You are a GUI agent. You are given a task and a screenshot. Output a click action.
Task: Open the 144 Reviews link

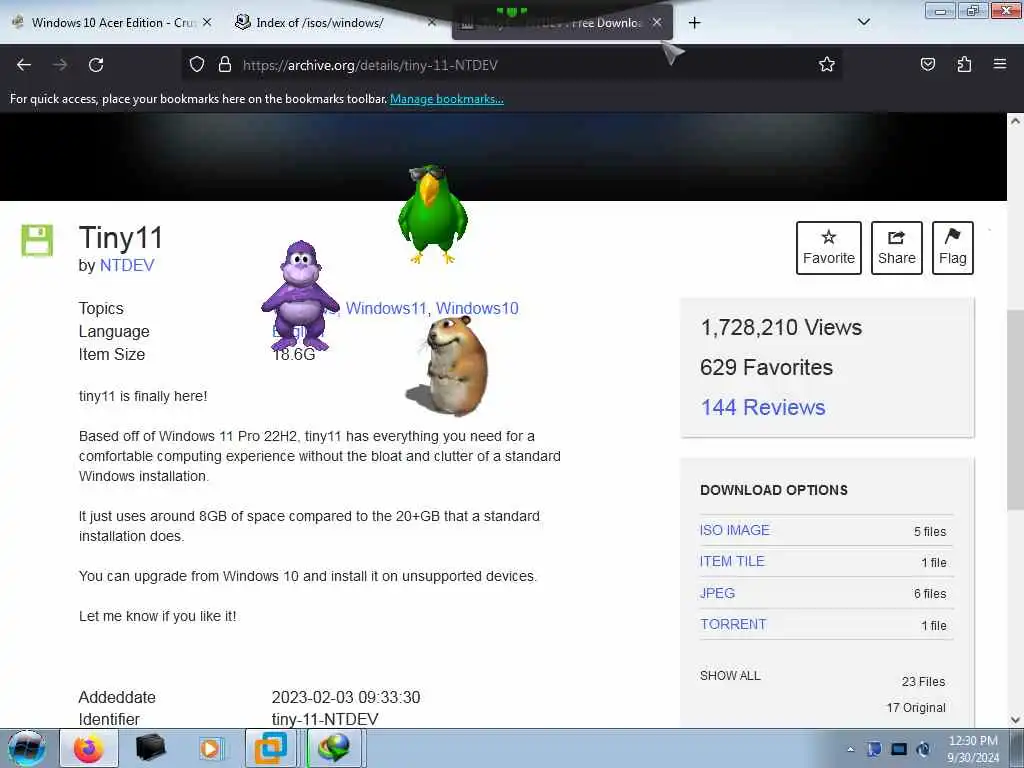[763, 408]
